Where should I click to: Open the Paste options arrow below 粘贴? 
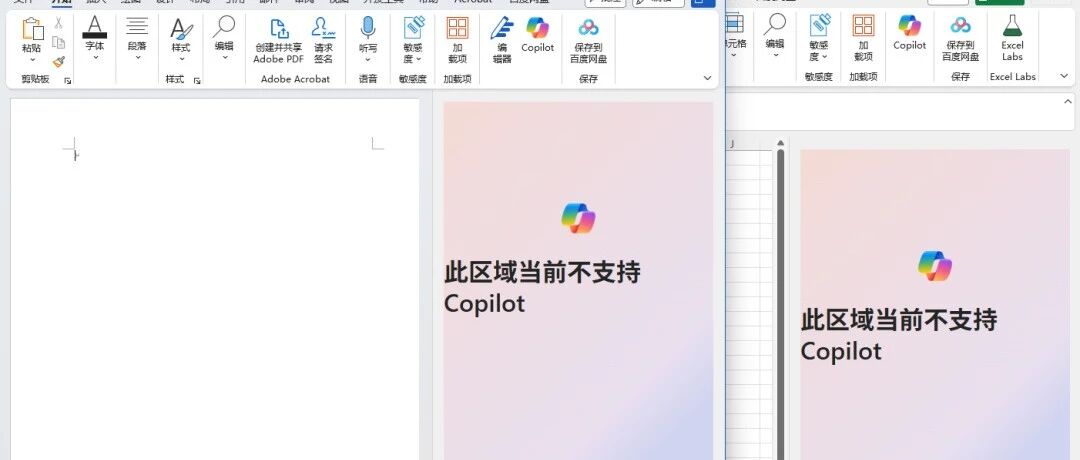[x=32, y=59]
